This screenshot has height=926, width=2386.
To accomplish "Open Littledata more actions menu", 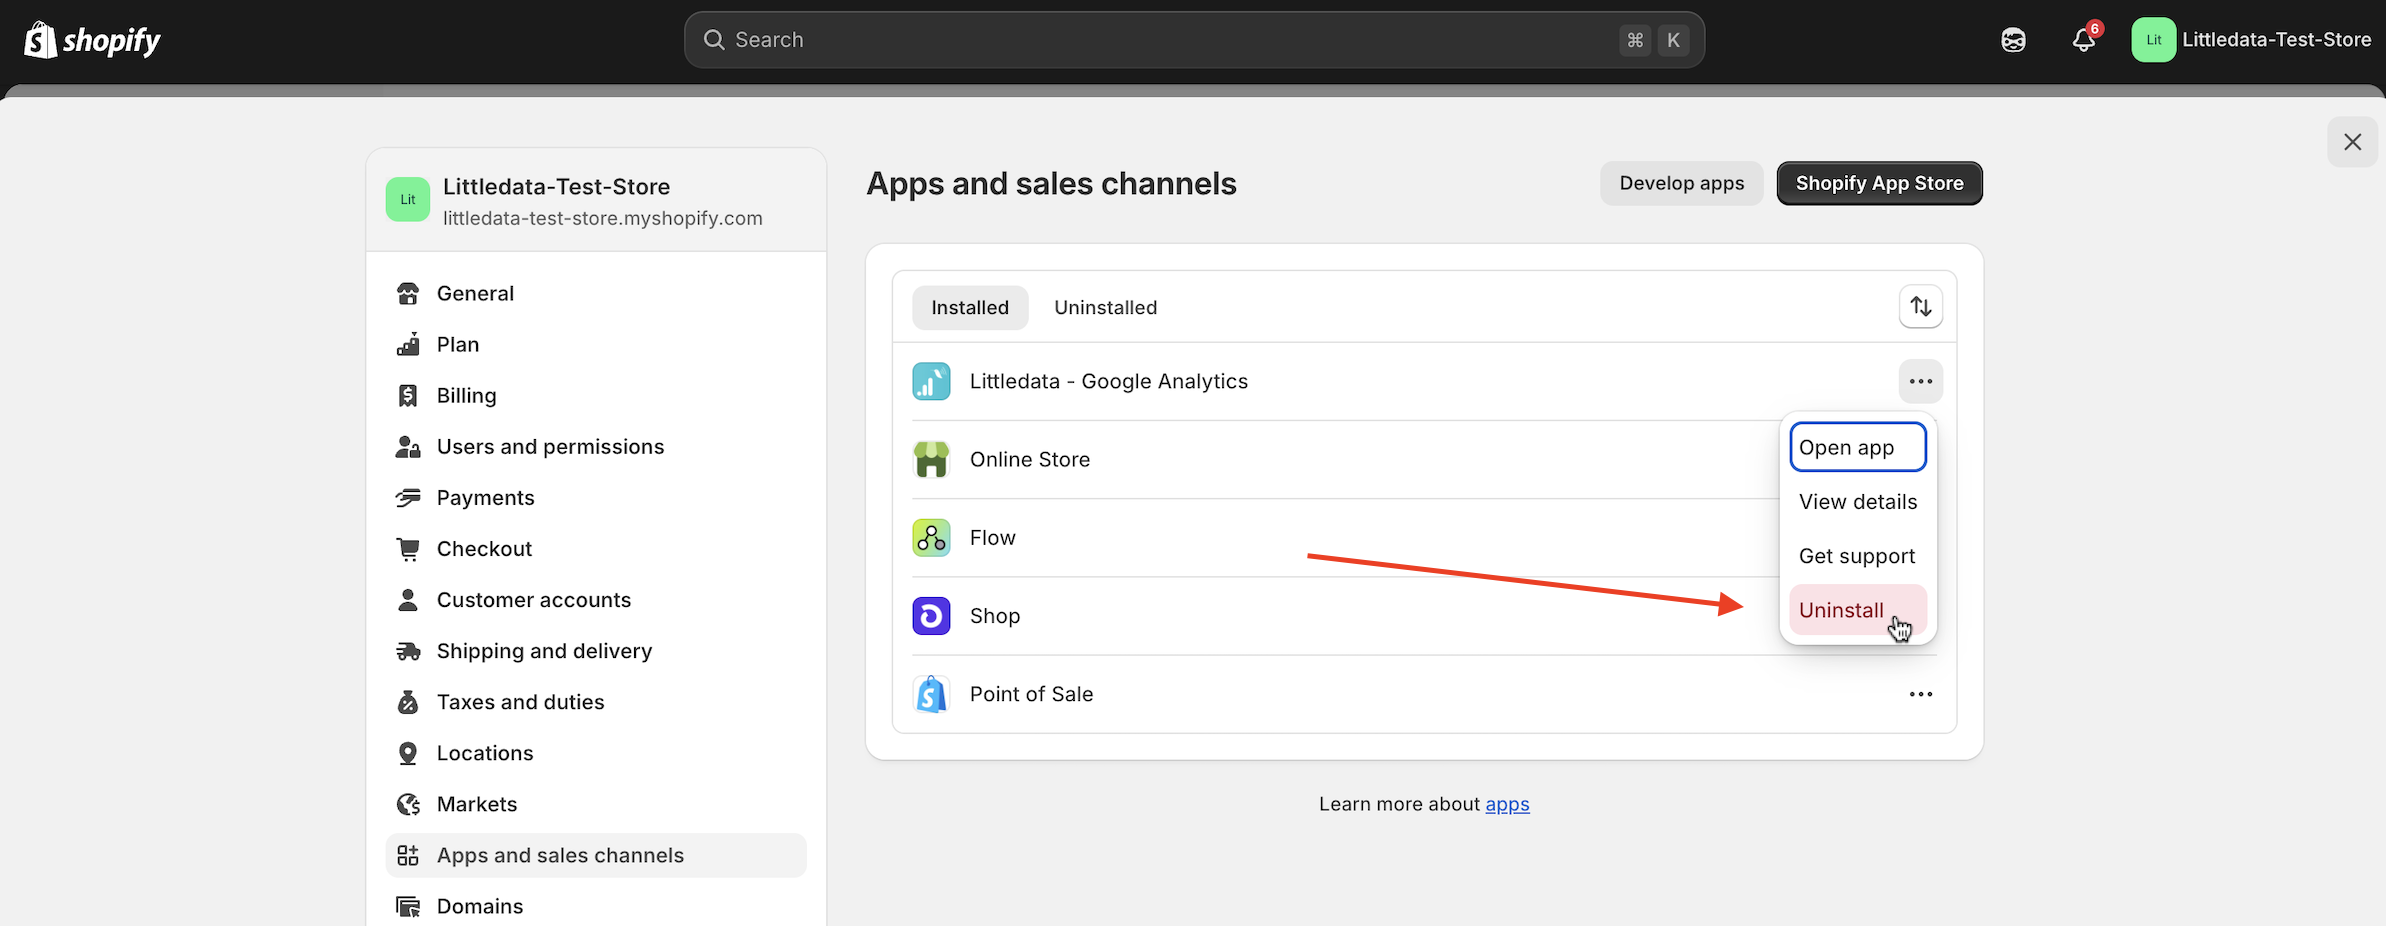I will 1920,381.
